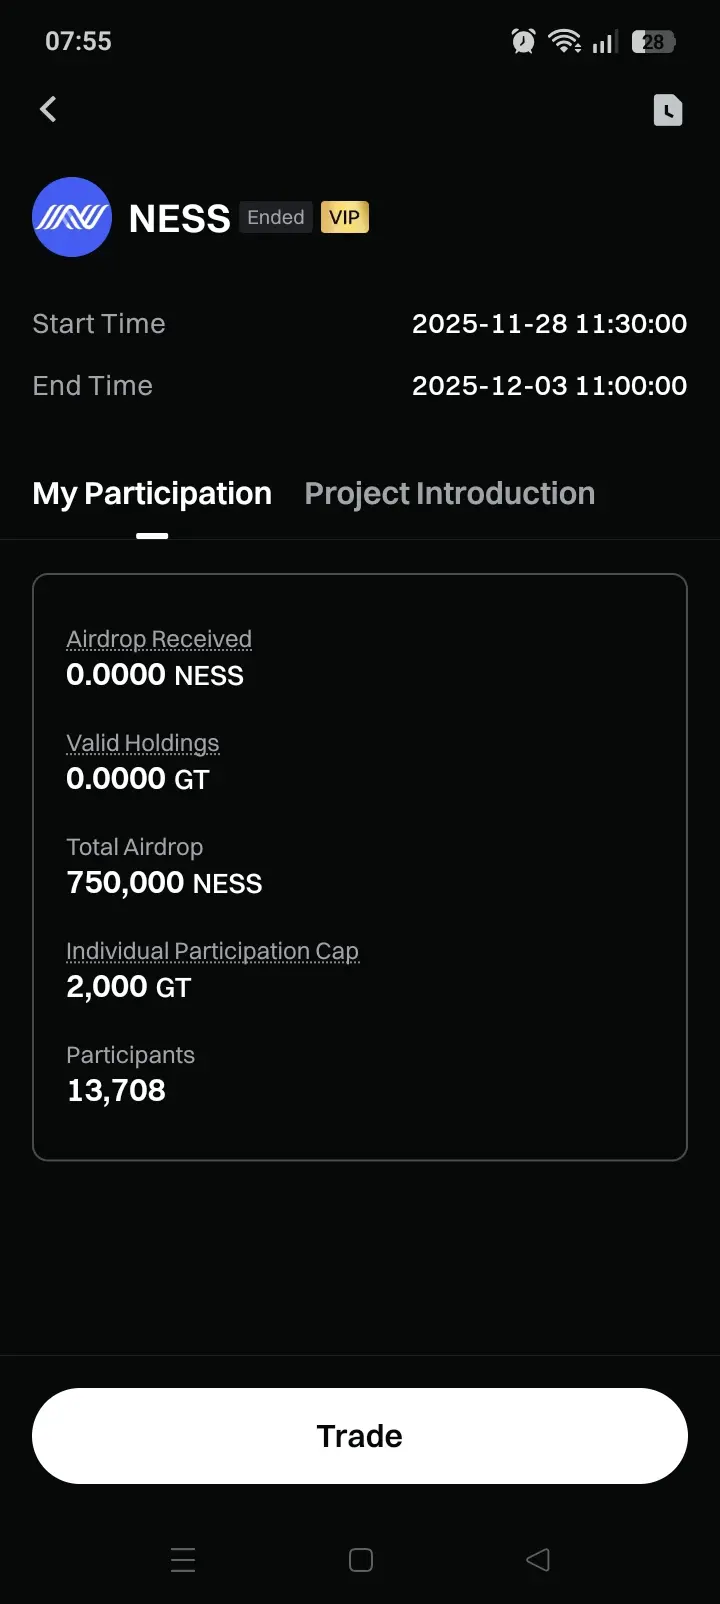Tap the cellular signal bars icon
Viewport: 720px width, 1604px height.
tap(604, 42)
